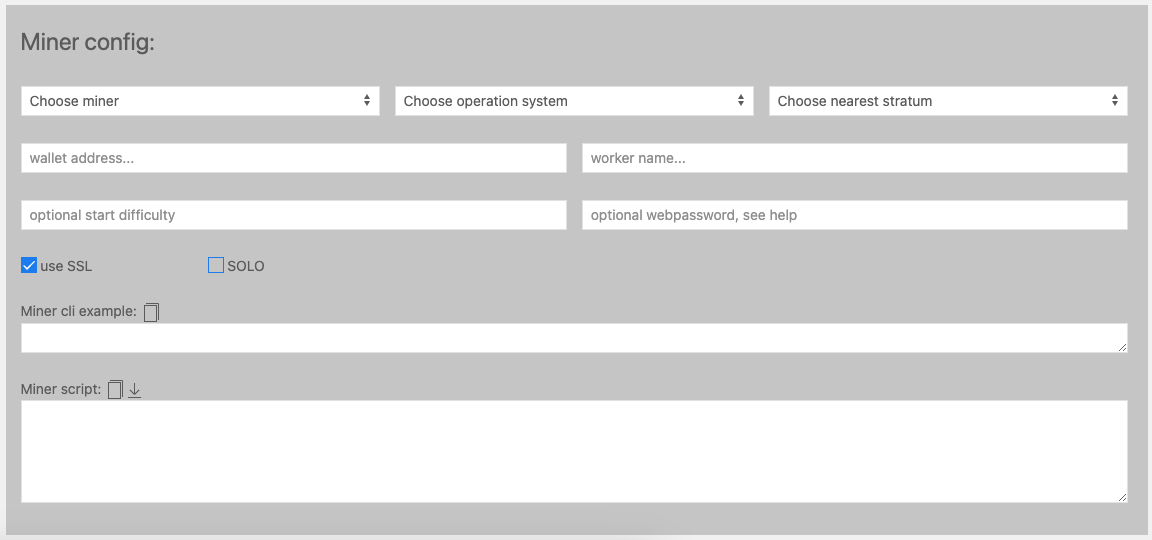This screenshot has height=540, width=1152.
Task: Click the "Miner script:" label text
Action: coord(61,389)
